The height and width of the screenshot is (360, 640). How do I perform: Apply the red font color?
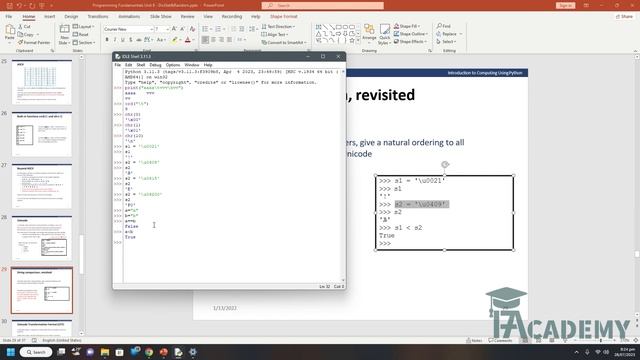pos(187,40)
